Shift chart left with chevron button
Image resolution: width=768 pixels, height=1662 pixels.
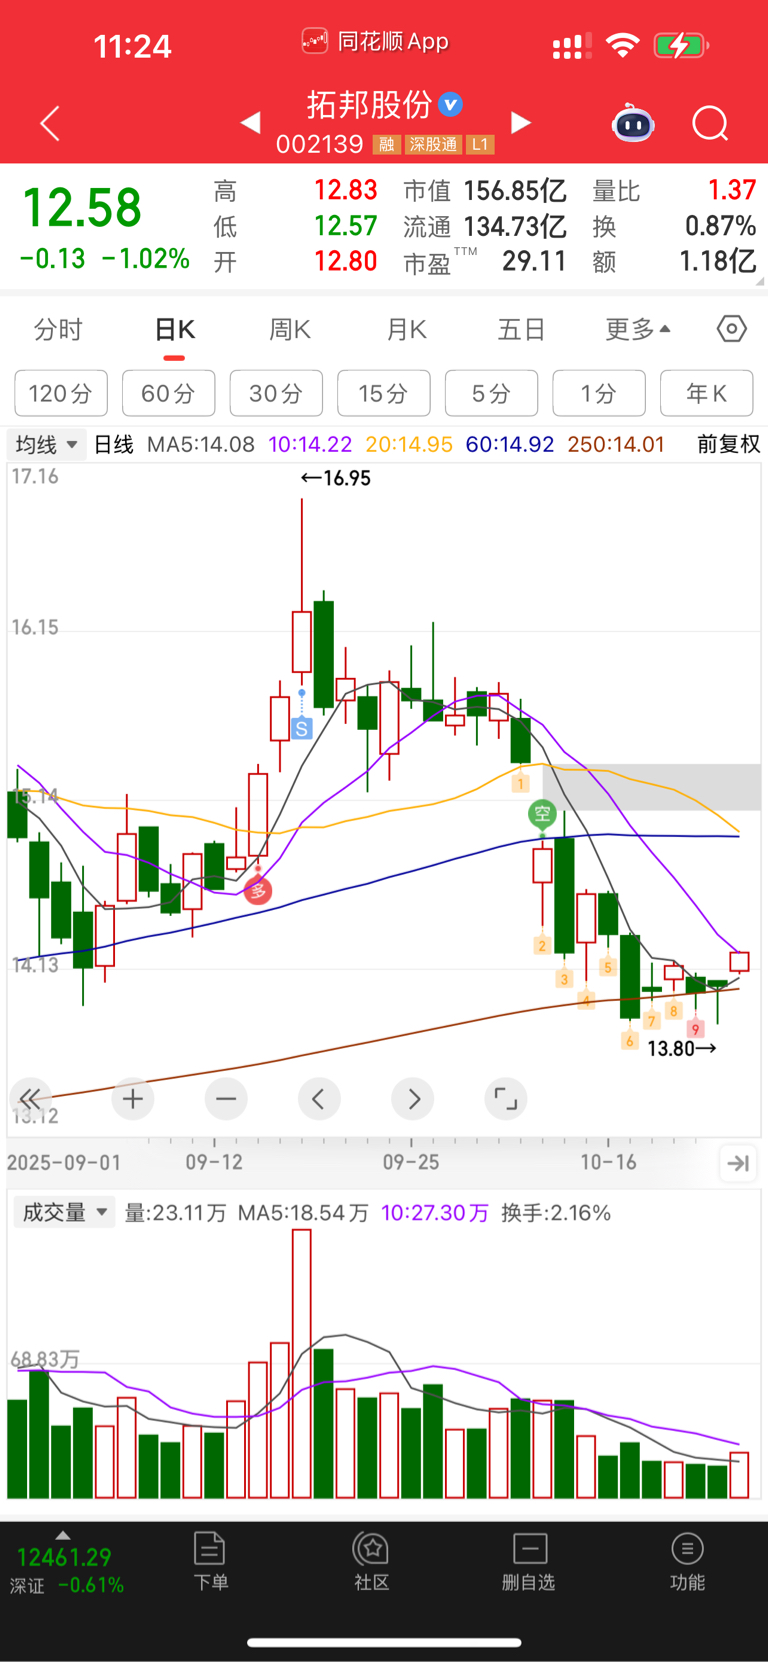(x=319, y=1099)
